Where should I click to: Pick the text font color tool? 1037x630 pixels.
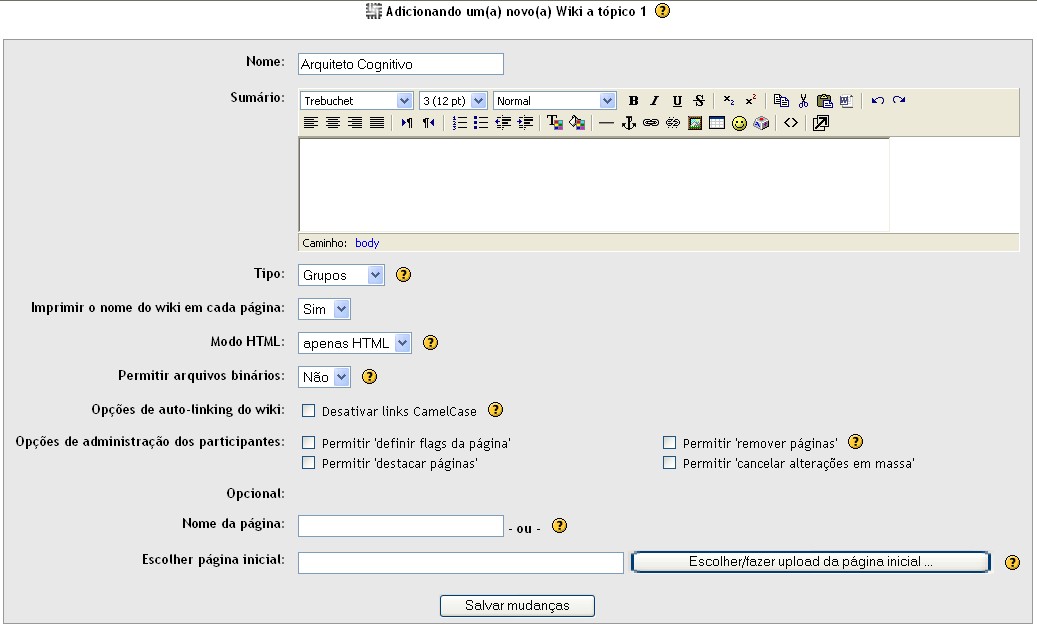pos(554,123)
